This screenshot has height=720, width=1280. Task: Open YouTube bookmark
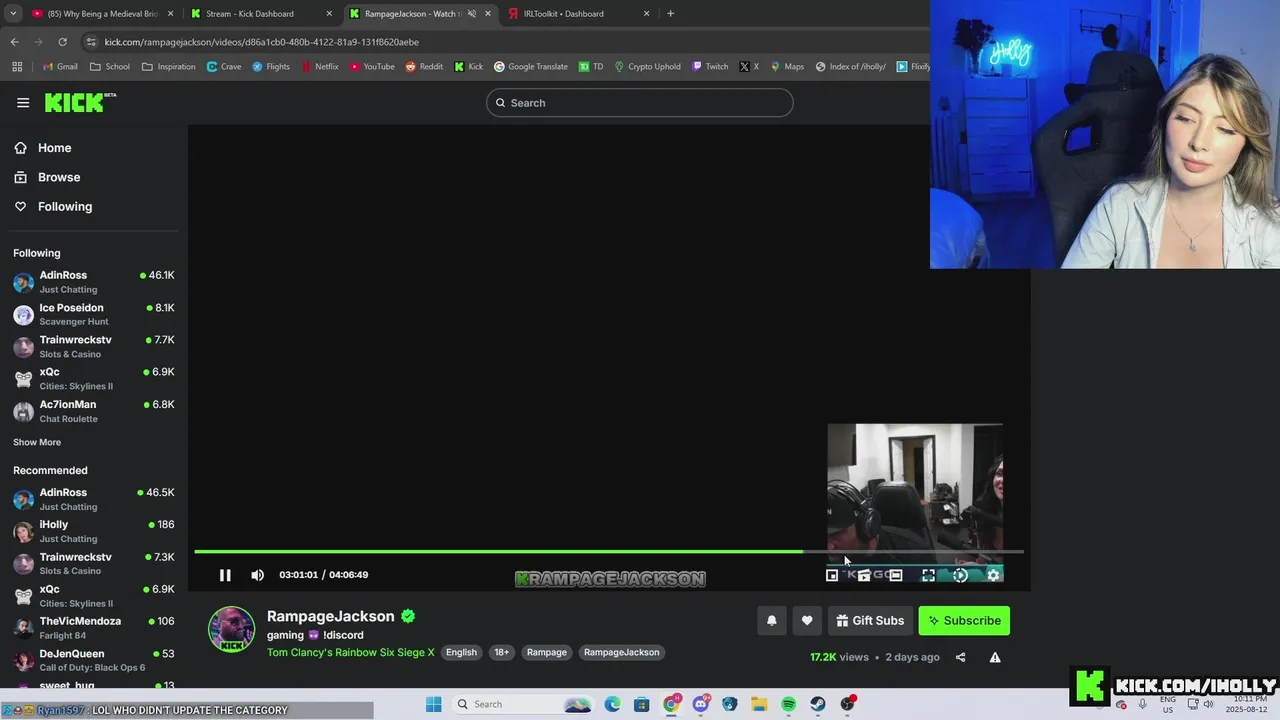click(372, 67)
